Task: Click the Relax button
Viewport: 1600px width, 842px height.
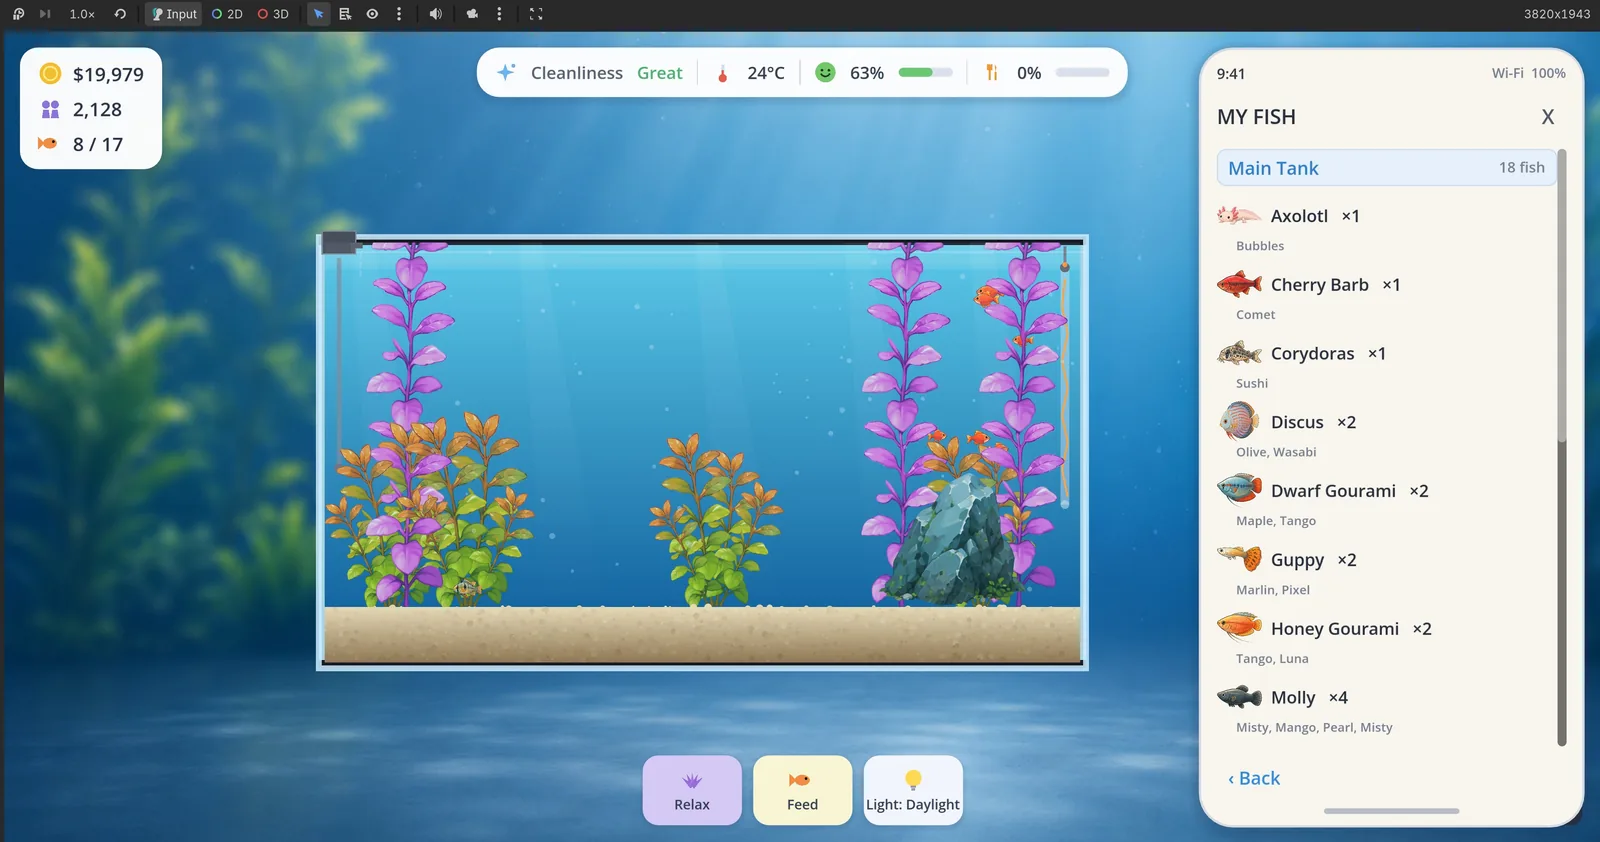Action: pyautogui.click(x=692, y=790)
